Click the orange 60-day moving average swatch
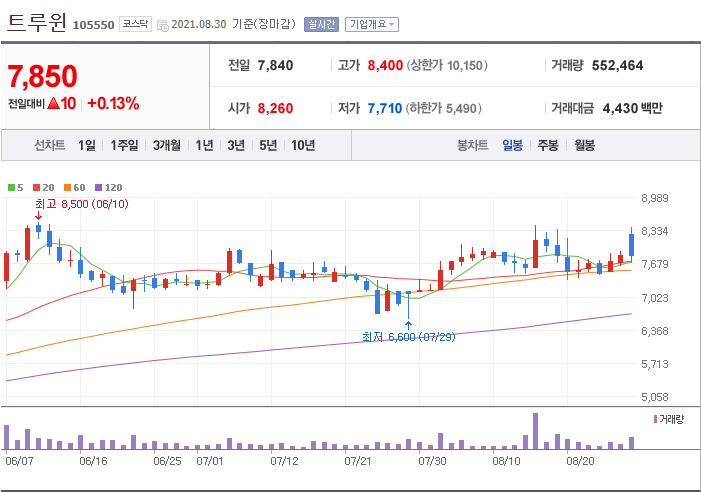This screenshot has width=701, height=492. (68, 188)
